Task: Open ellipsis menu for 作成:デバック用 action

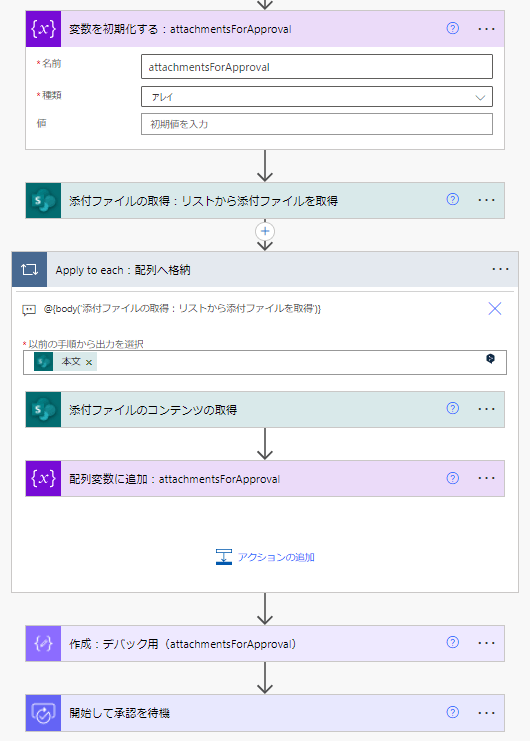Action: 486,643
